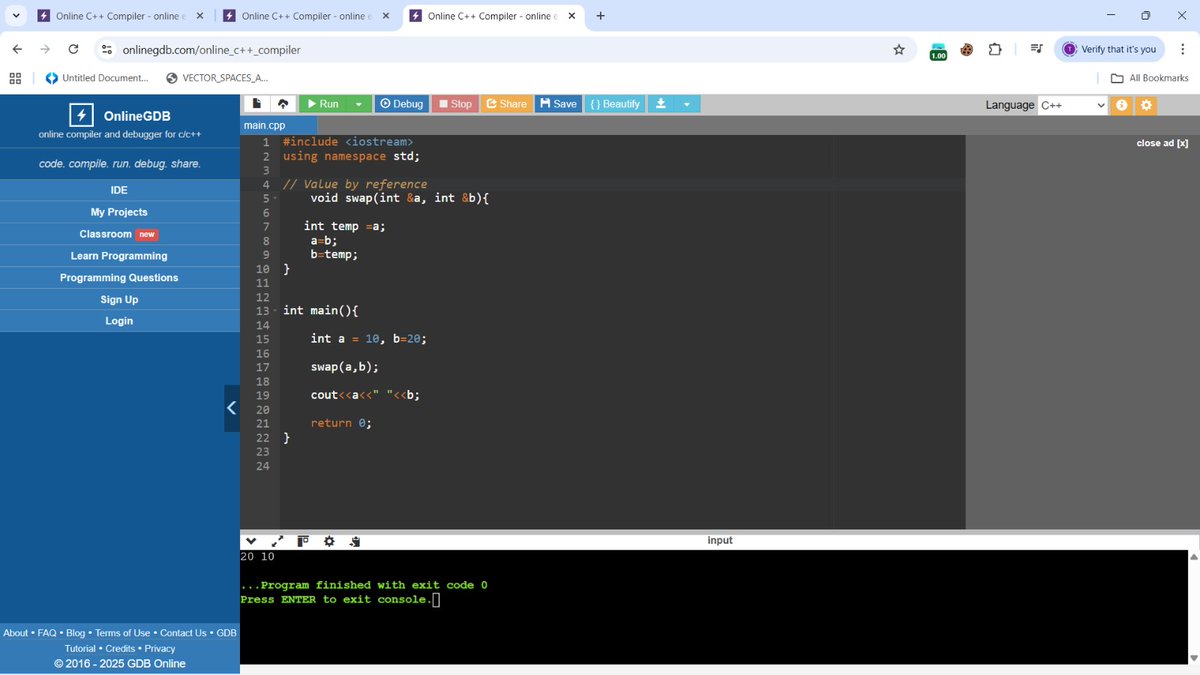Bookmark the page with the star icon
This screenshot has width=1200, height=675.
coord(898,48)
